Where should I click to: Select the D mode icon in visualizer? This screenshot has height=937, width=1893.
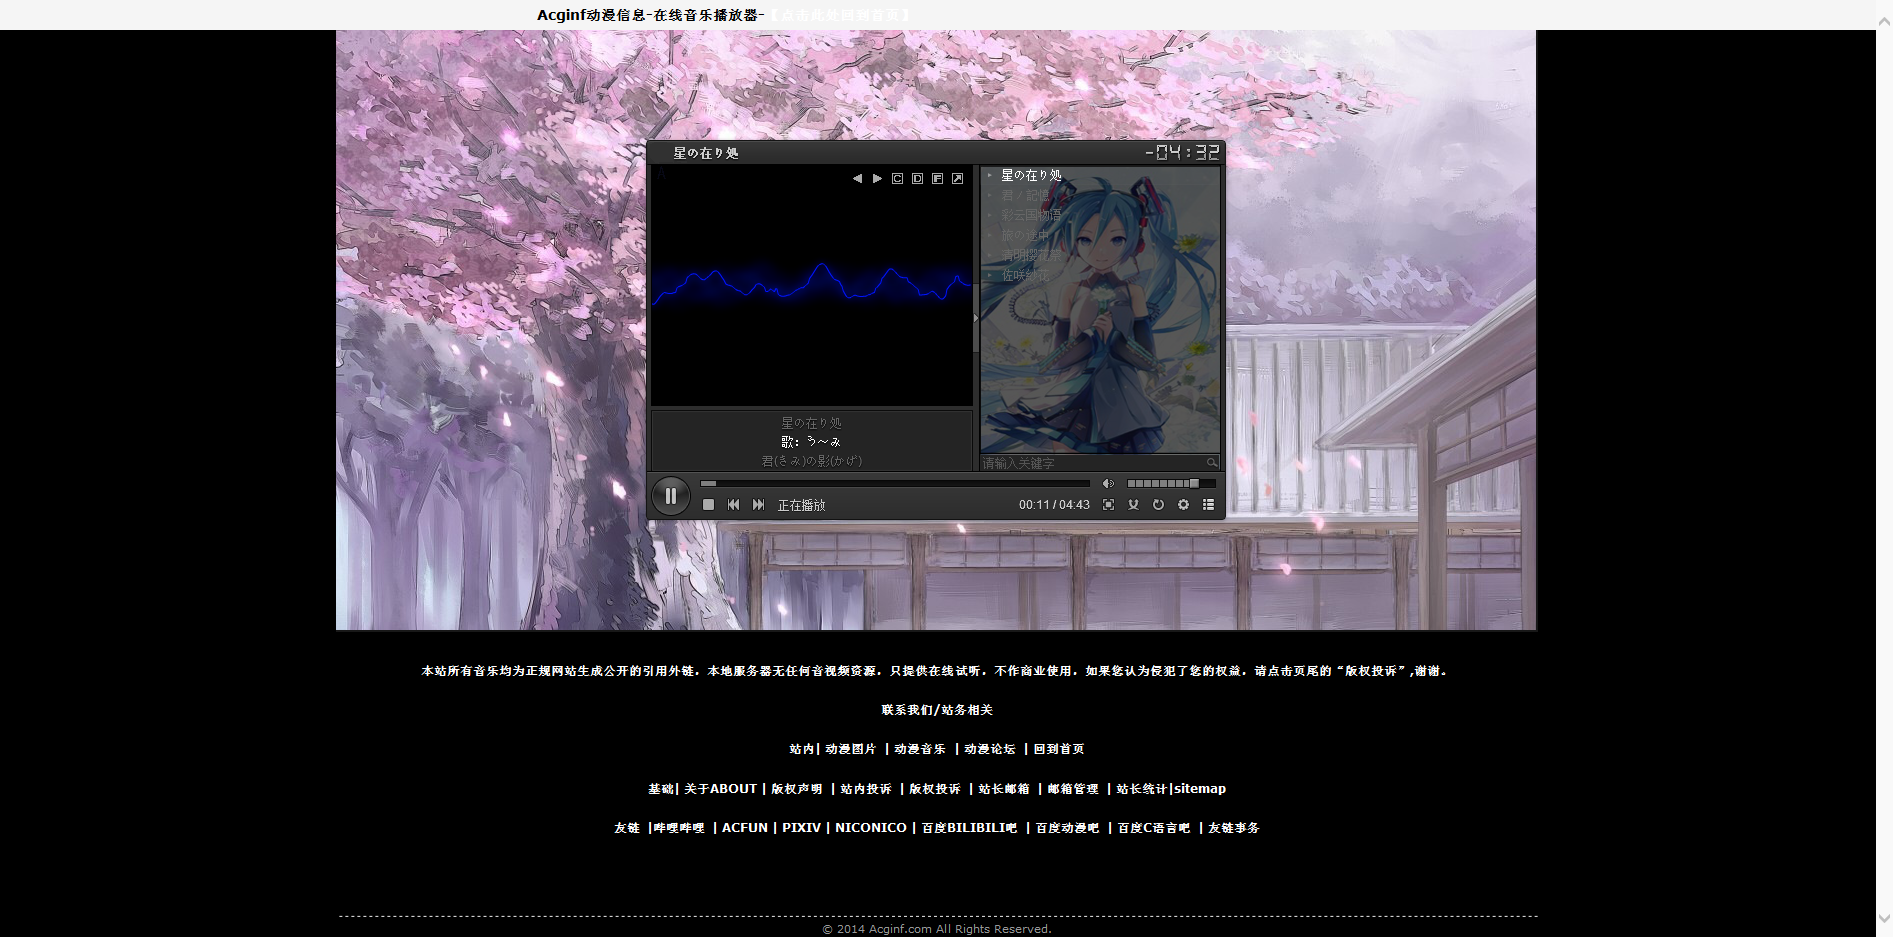pyautogui.click(x=917, y=179)
